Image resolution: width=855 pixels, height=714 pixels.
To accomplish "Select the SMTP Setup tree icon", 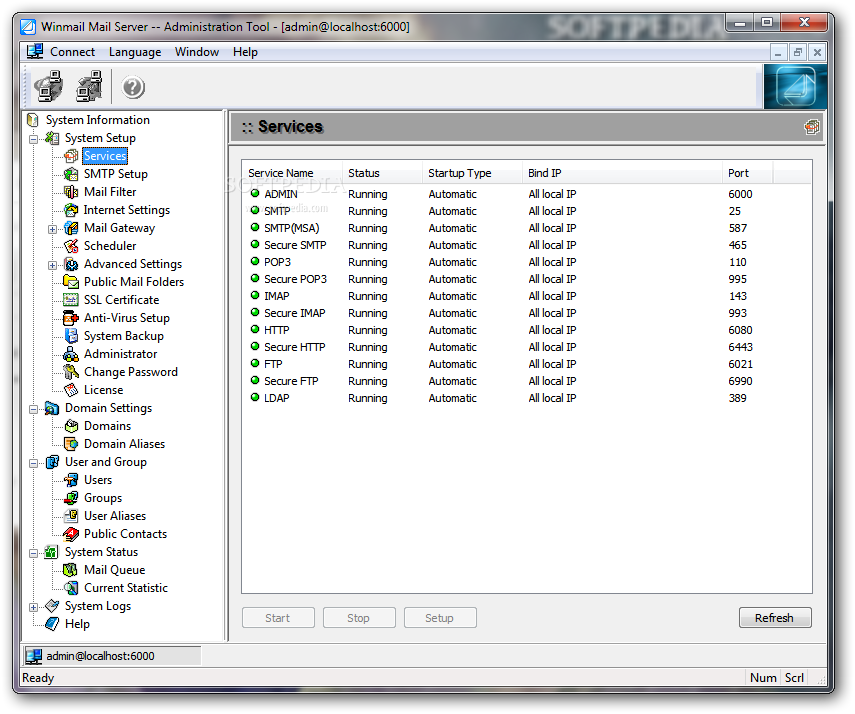I will point(71,174).
